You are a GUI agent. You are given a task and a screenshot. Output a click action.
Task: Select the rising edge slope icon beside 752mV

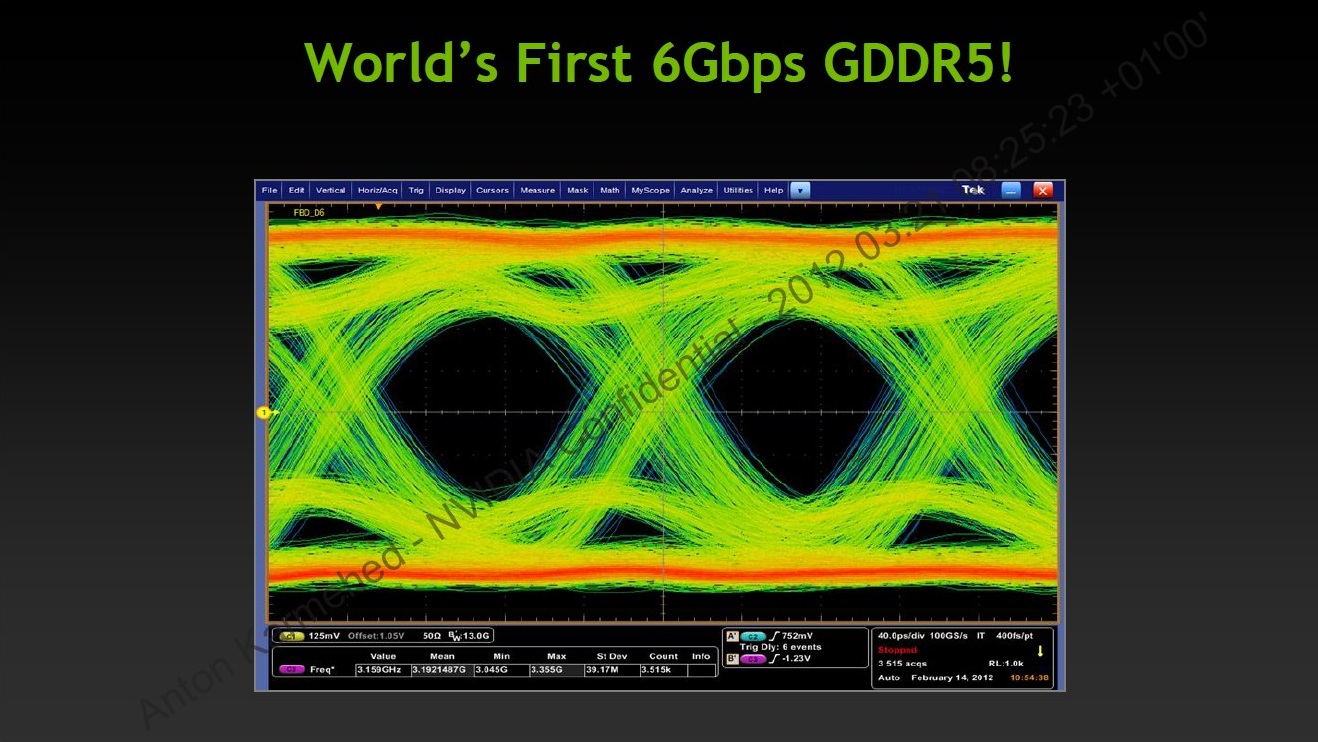(x=774, y=636)
